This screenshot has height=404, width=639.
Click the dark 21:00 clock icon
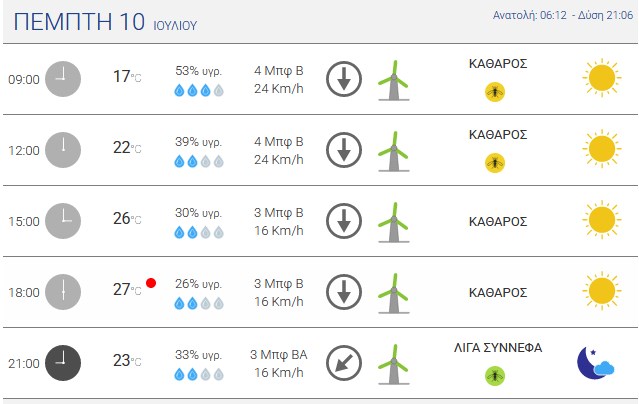63,363
